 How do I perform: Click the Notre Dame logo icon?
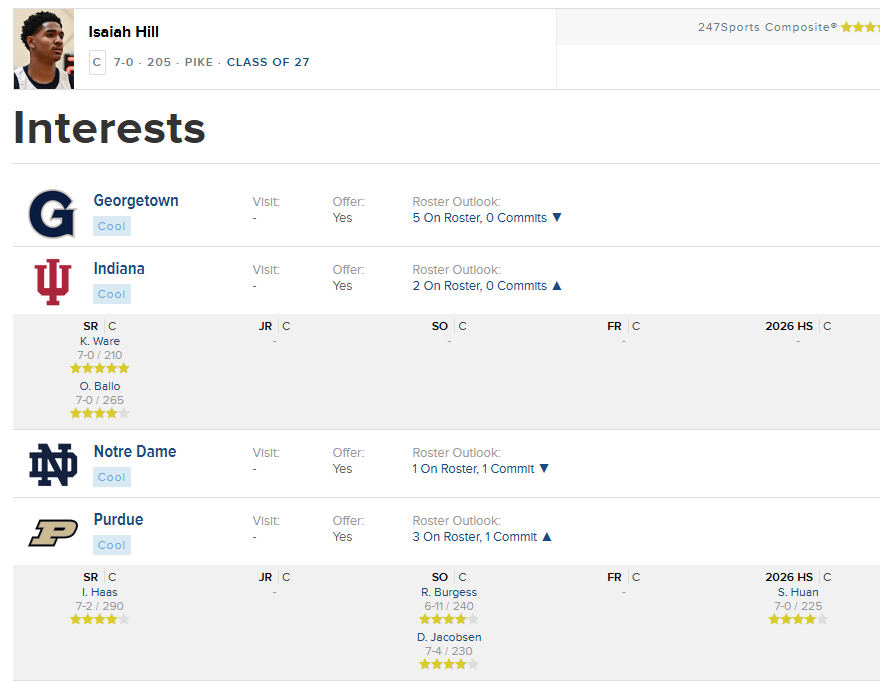pyautogui.click(x=52, y=464)
